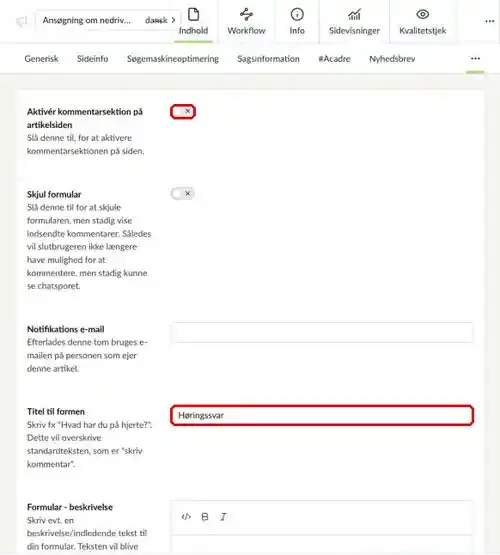Click the 'Titel til formen' label text
Screen dimensions: 500x555
click(x=56, y=412)
